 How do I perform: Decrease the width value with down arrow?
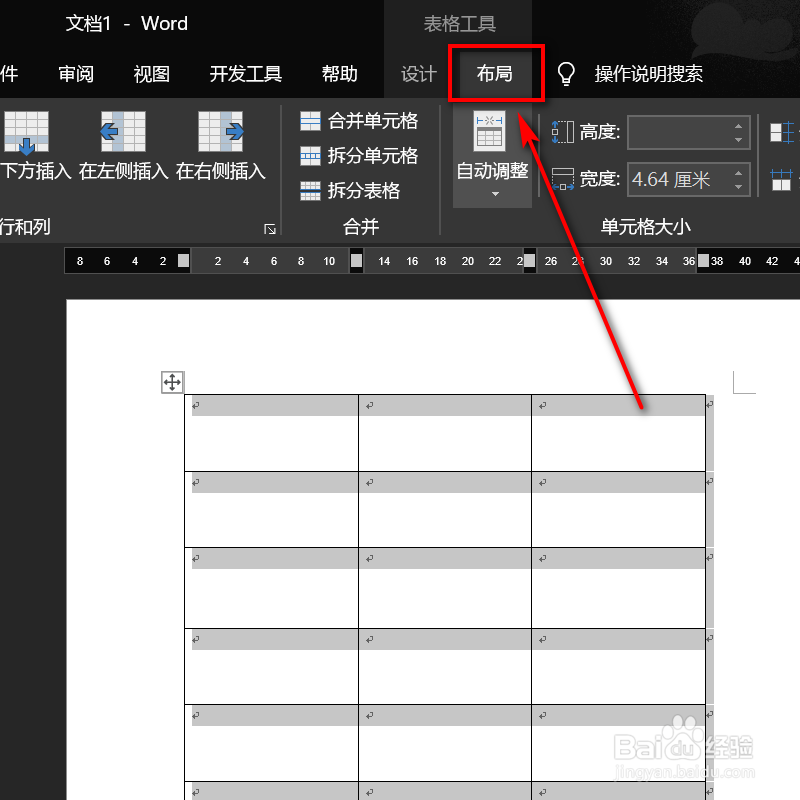pos(738,187)
